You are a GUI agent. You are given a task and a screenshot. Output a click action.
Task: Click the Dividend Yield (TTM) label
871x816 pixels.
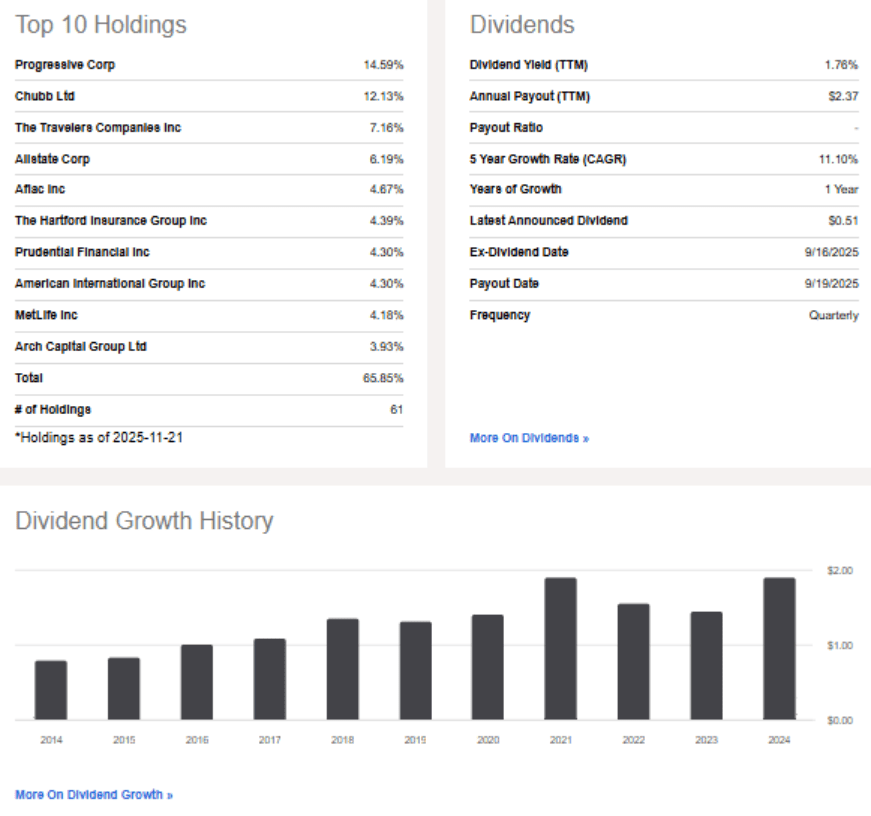click(x=528, y=65)
